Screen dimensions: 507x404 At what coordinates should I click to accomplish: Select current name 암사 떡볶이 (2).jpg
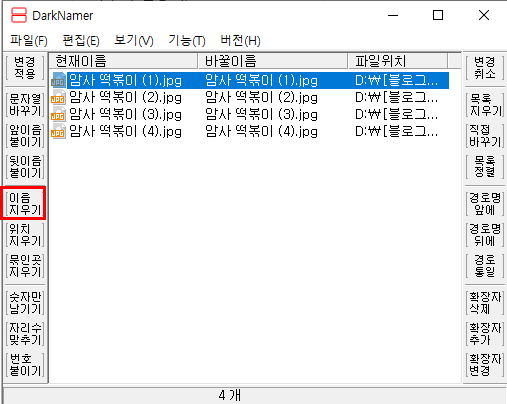click(125, 98)
